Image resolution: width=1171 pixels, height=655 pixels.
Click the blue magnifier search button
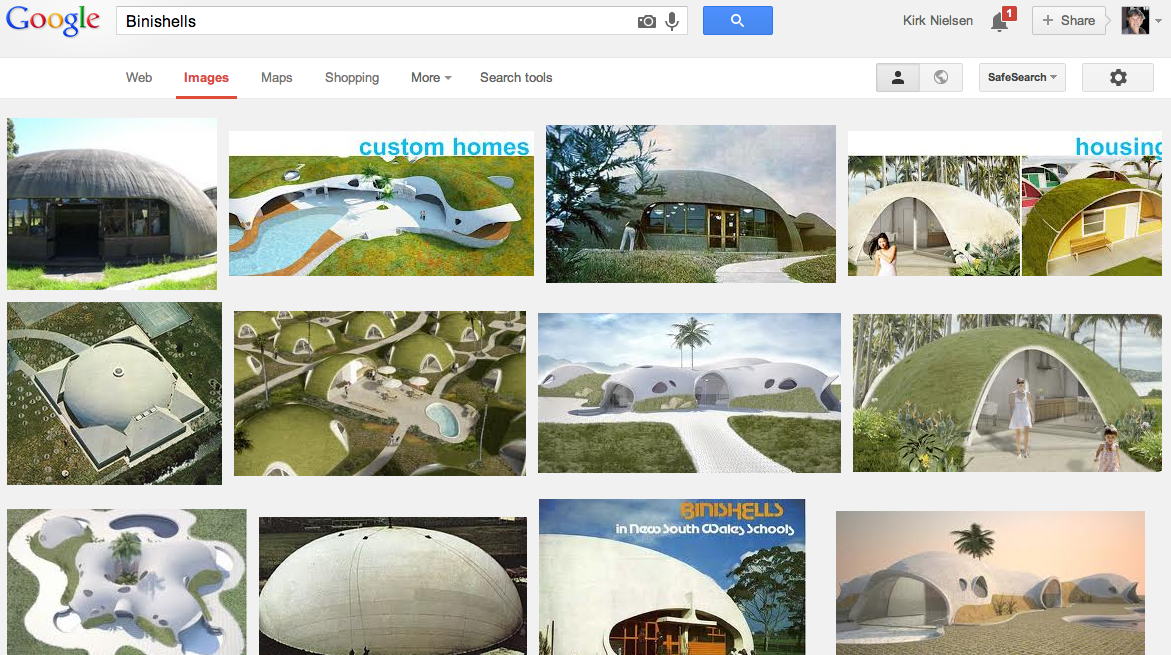pos(738,21)
